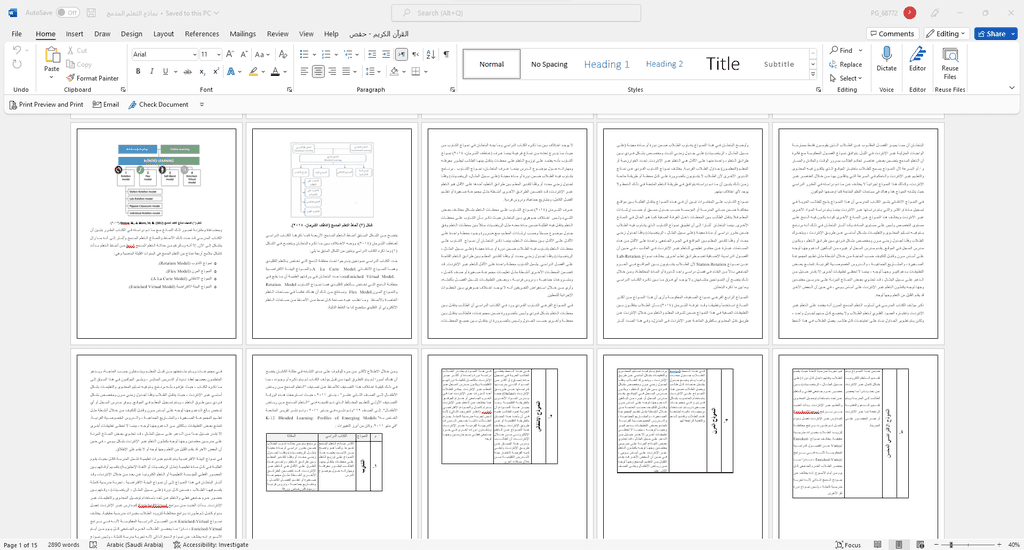Open Select dropdown in Editing group
Image resolution: width=1024 pixels, height=550 pixels.
[x=846, y=78]
